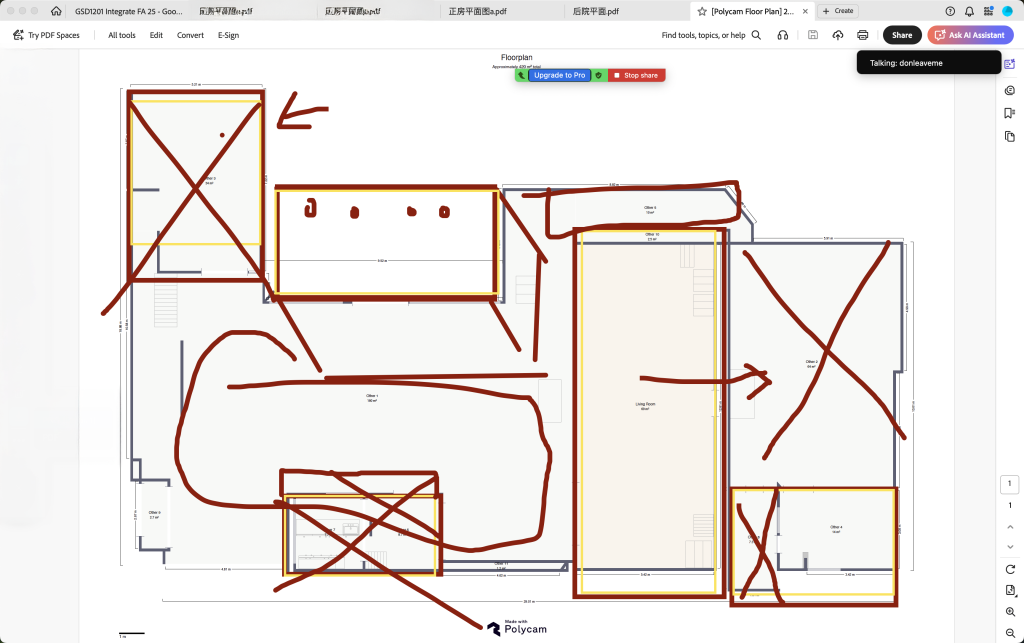The image size is (1024, 643).
Task: Click the search magnifier icon
Action: point(757,35)
